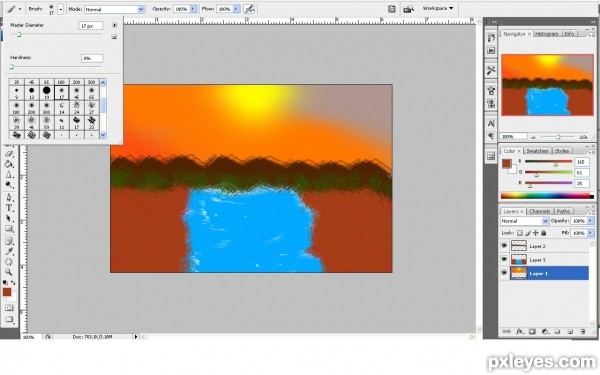Select the Eyedropper tool
Viewport: 600px width, 375px height.
click(9, 251)
